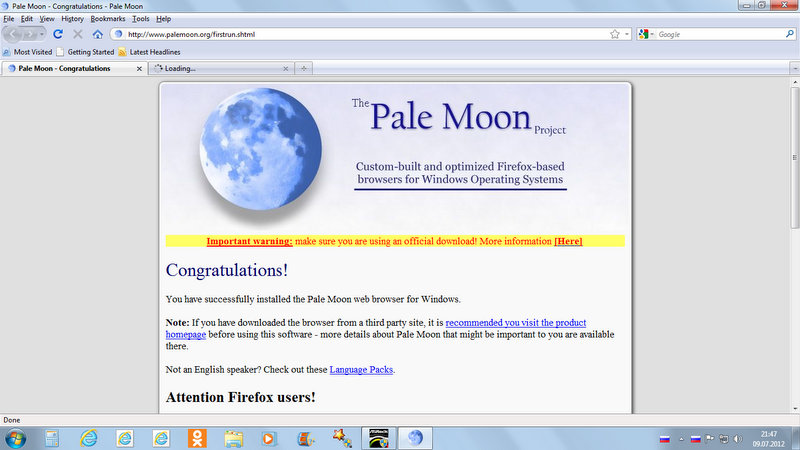The height and width of the screenshot is (450, 800).
Task: Open the back/forward history dropdown arrow
Action: pos(42,34)
